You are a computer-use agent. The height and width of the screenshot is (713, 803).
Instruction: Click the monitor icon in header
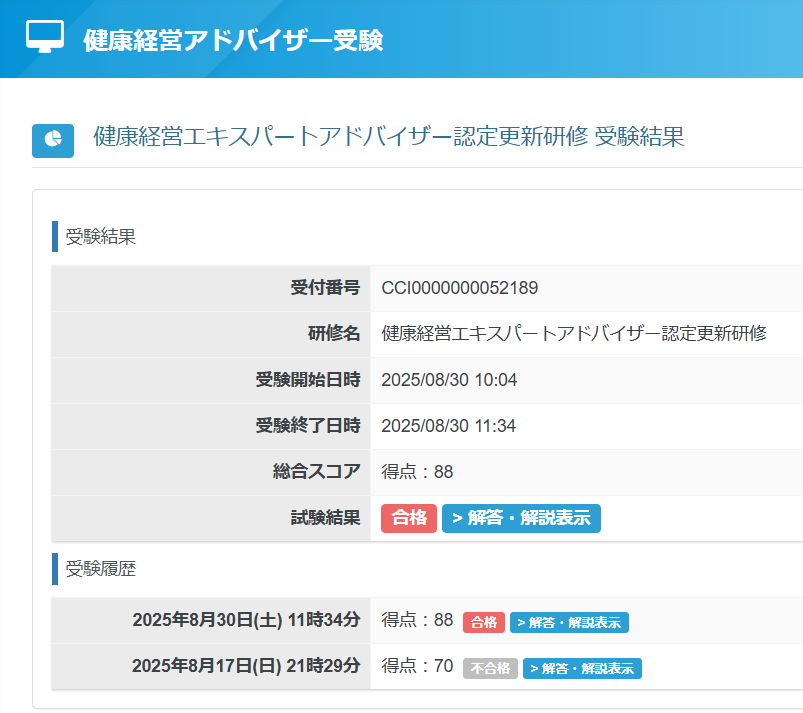(x=45, y=37)
